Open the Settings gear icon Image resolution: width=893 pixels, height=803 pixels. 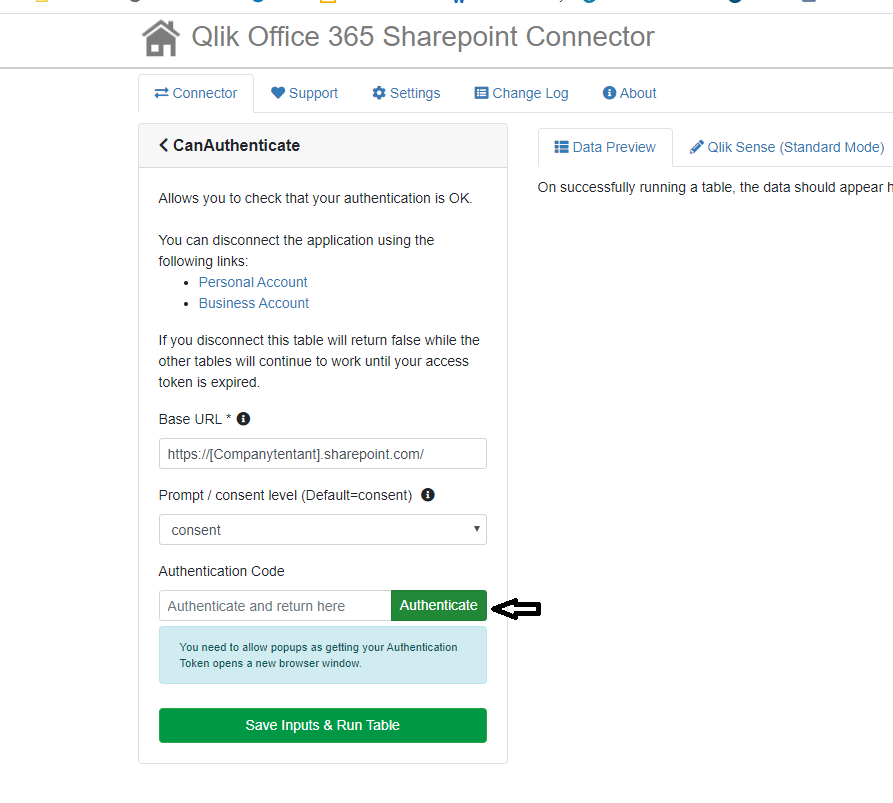coord(379,93)
